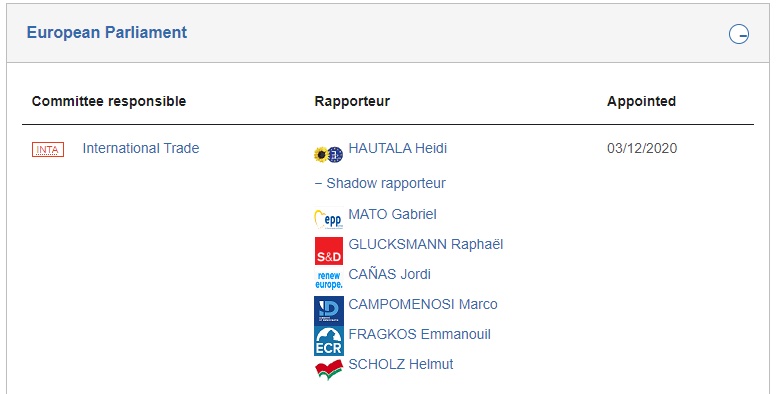Open CAÑAS Jordi's profile
The image size is (779, 394).
(x=390, y=274)
